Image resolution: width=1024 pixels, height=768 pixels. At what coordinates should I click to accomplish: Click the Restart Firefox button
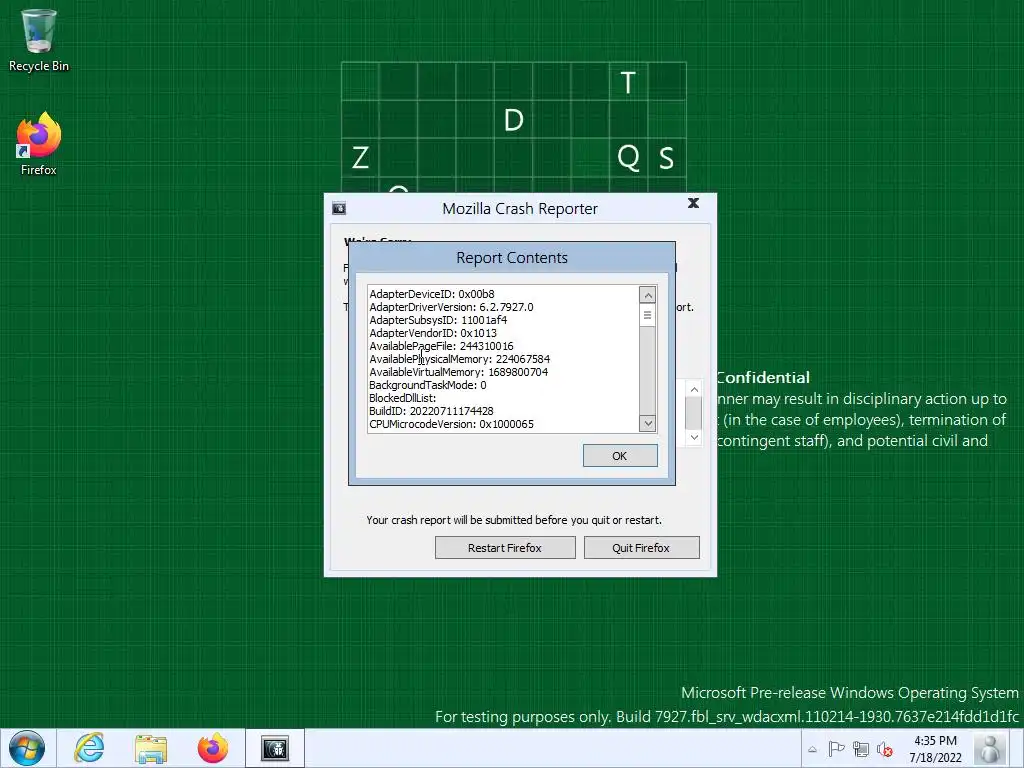505,548
